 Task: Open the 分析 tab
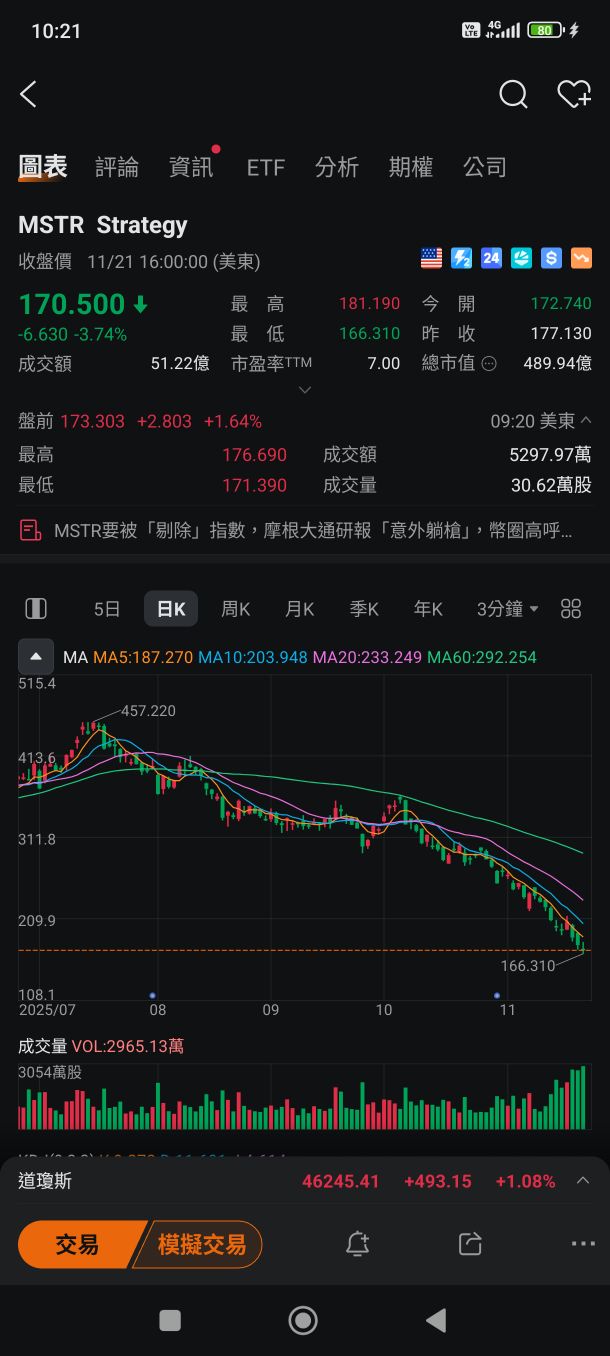pos(337,167)
